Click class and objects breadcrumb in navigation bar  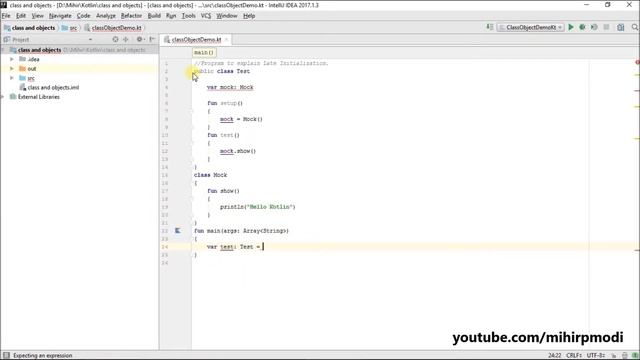tap(29, 28)
